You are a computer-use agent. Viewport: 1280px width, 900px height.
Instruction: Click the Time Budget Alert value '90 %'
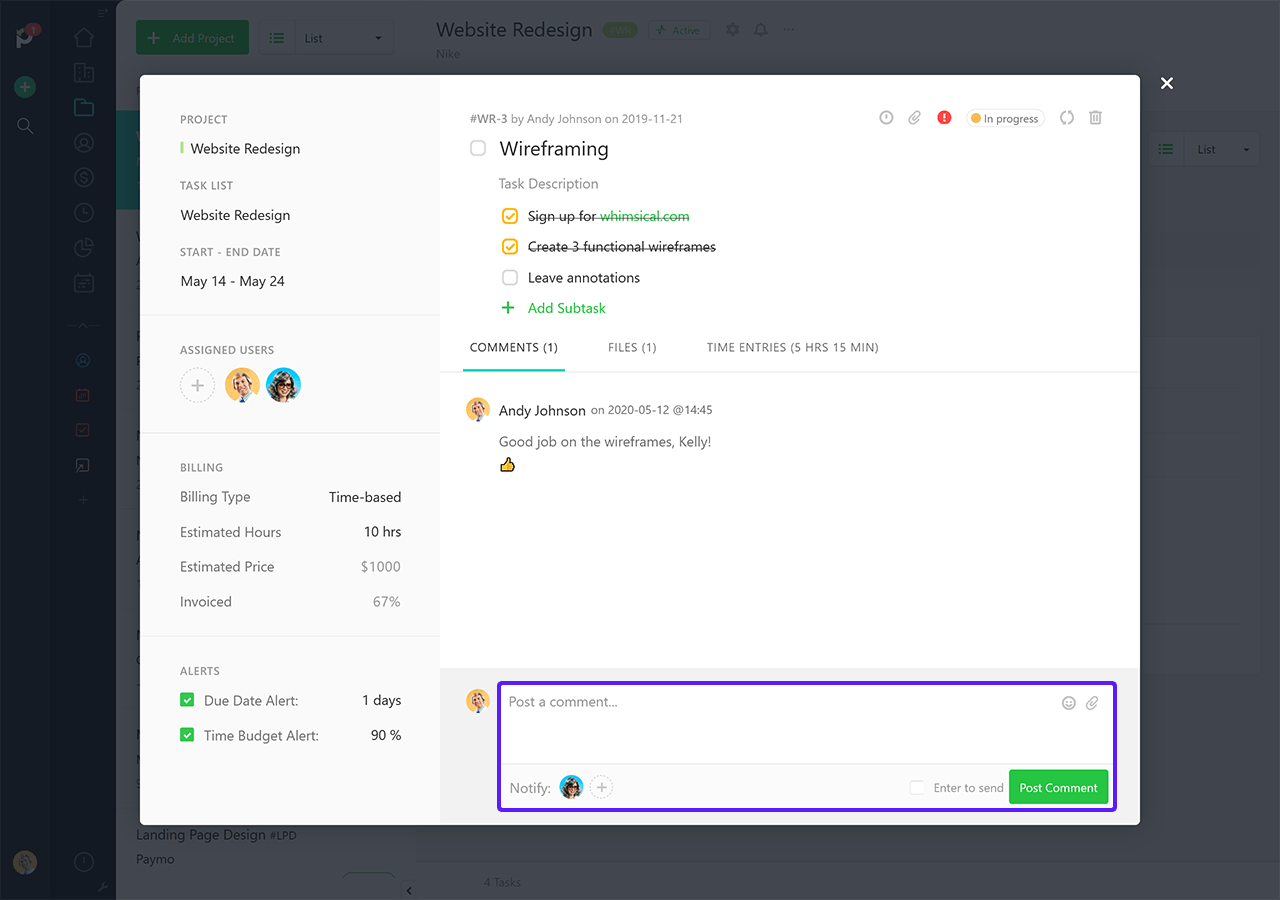pyautogui.click(x=386, y=735)
